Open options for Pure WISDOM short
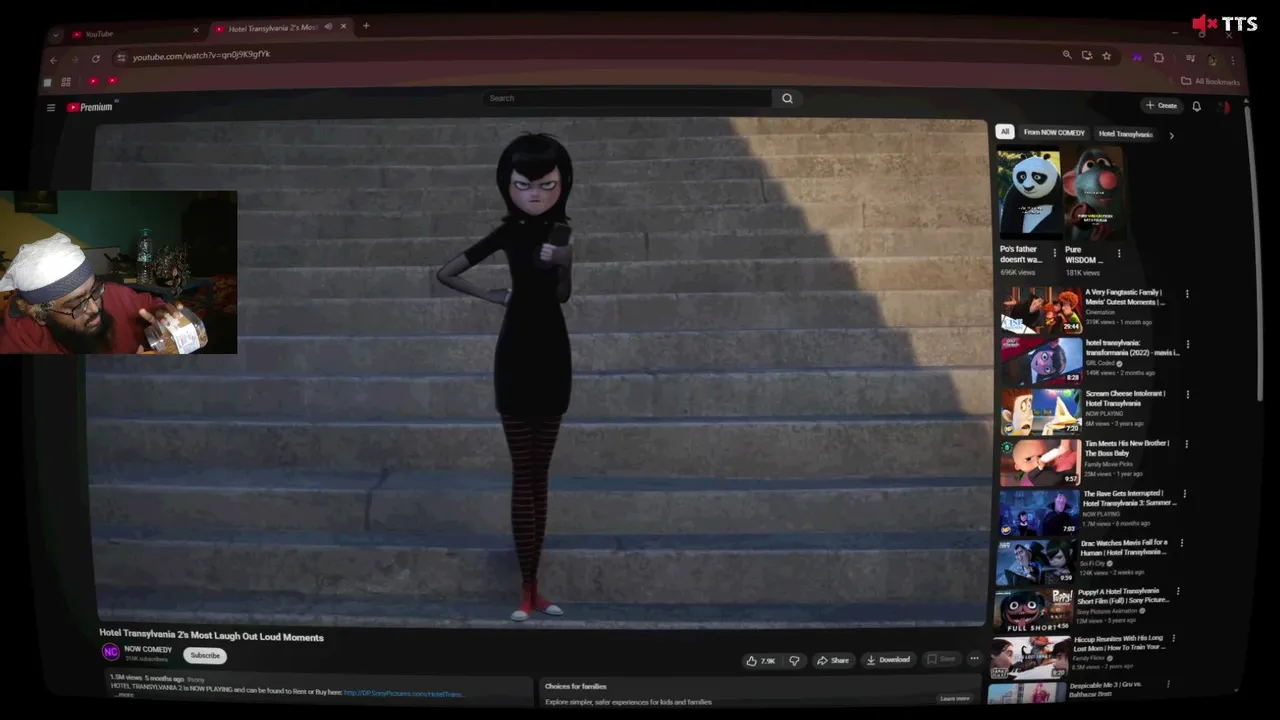This screenshot has width=1280, height=720. coord(1118,253)
